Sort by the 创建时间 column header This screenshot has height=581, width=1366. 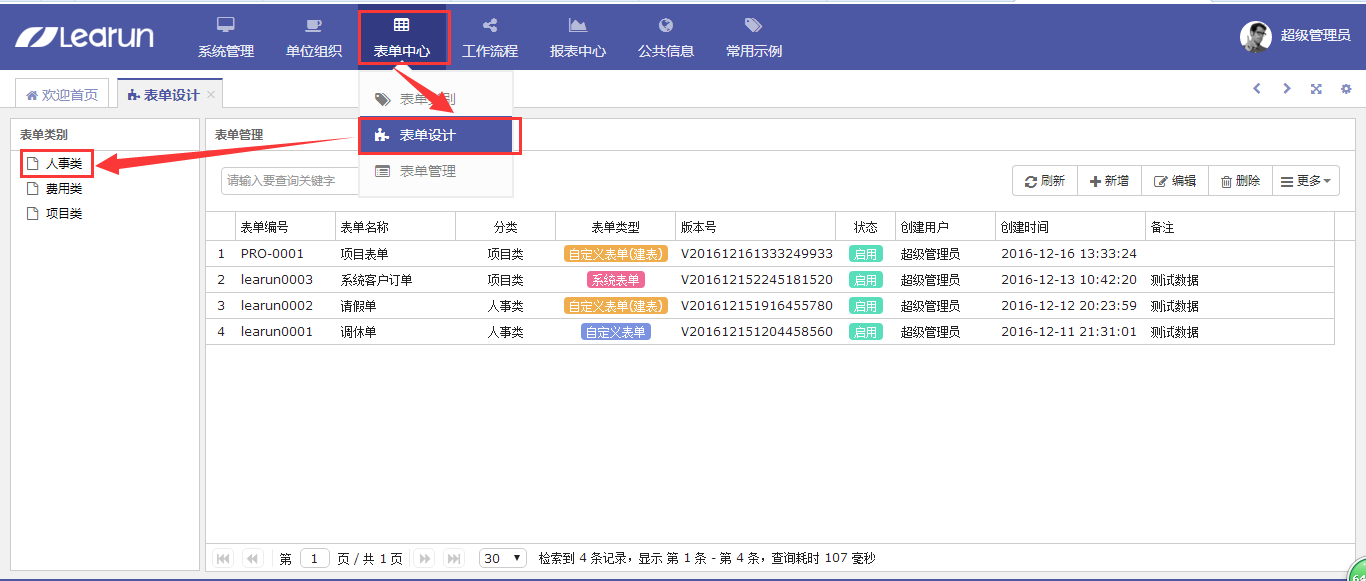click(x=1070, y=228)
